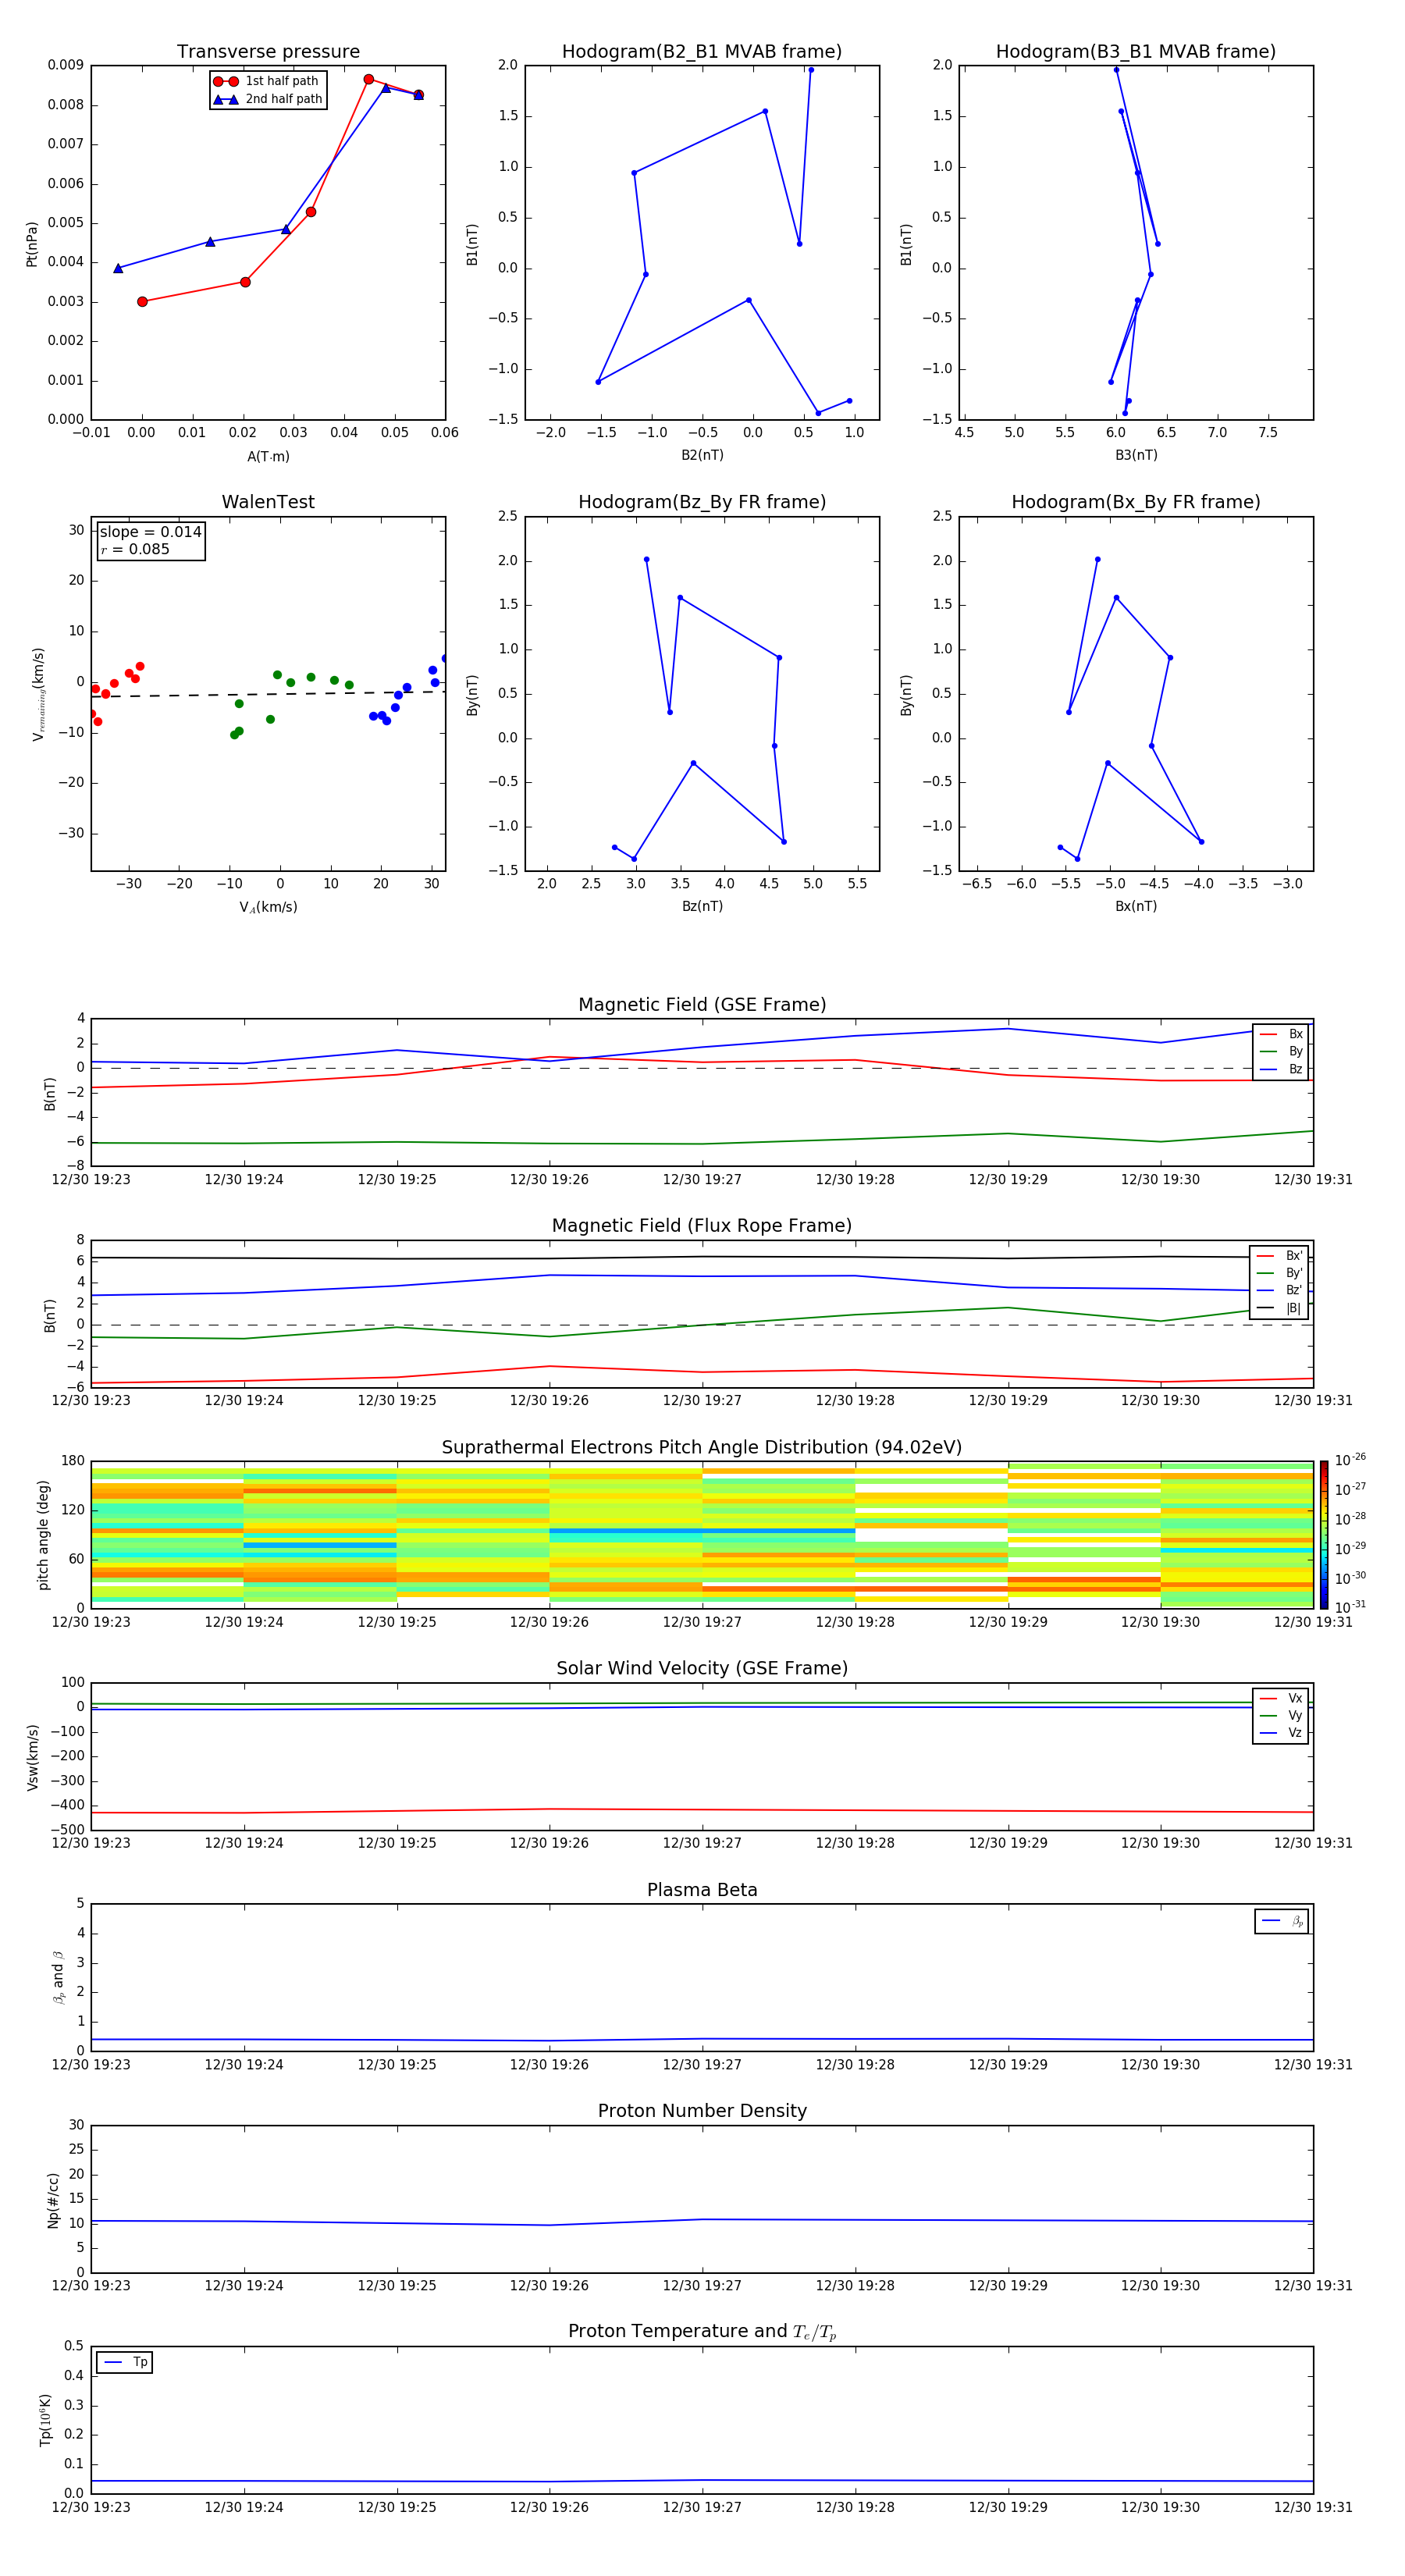1405x2576 pixels.
Task: Click 'B3(nT)' x-axis label
Action: coord(1136,455)
